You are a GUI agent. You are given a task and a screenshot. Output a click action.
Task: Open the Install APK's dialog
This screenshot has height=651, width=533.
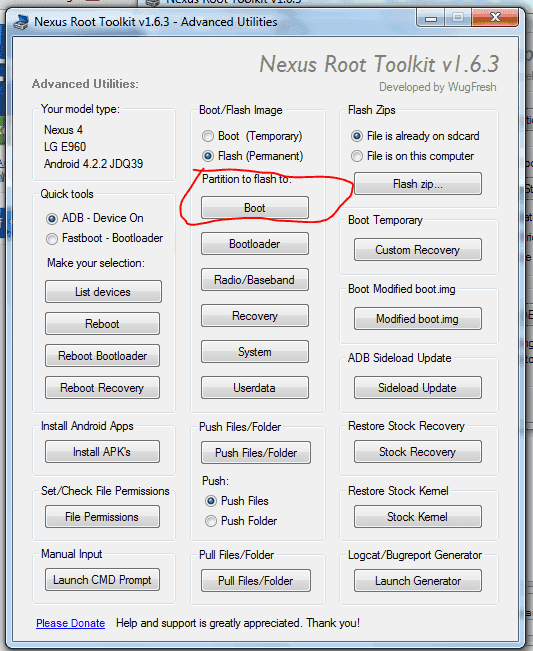point(102,452)
